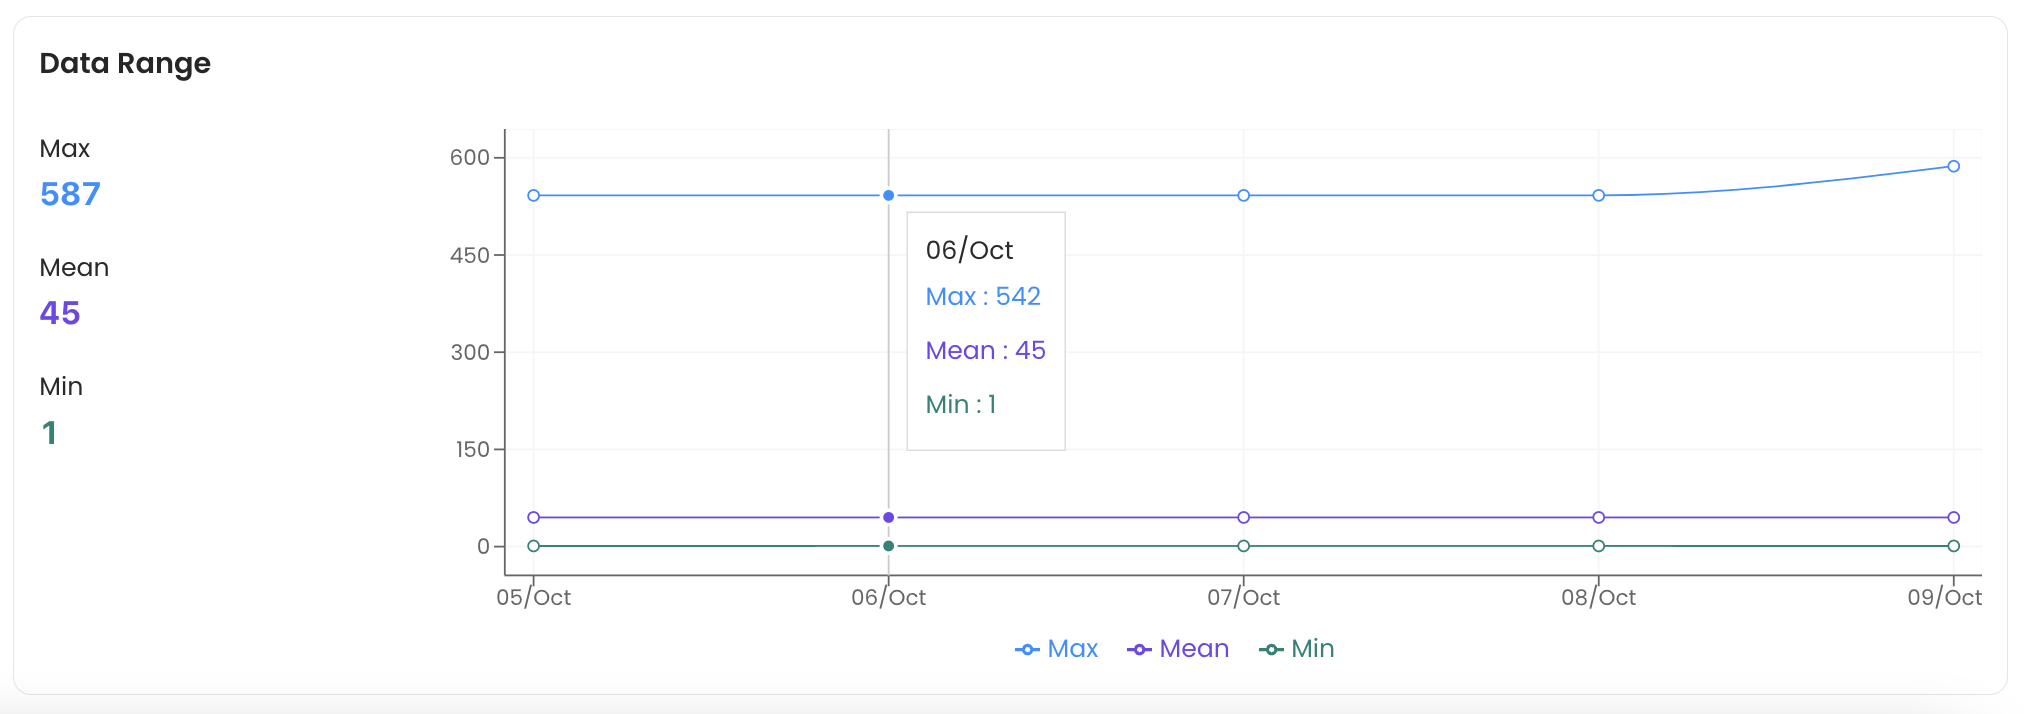Viewport: 2024px width, 714px height.
Task: Click the Max data point on 08/Oct
Action: pos(1599,196)
